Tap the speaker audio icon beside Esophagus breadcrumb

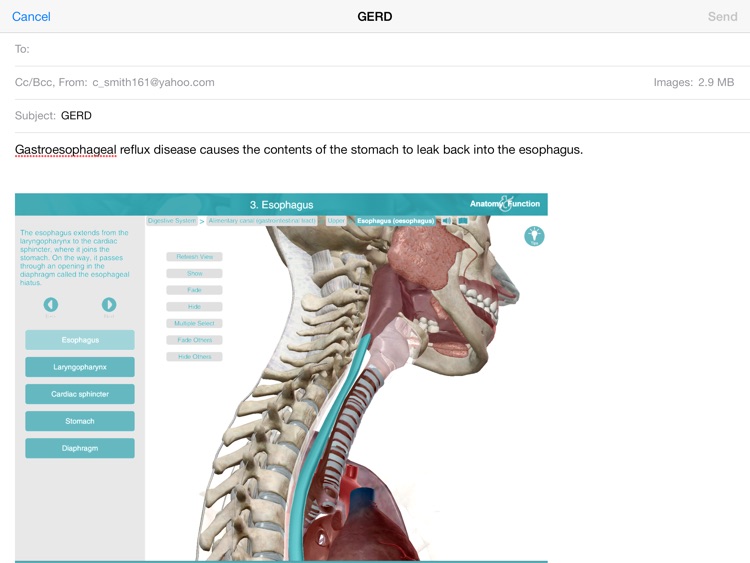(446, 221)
